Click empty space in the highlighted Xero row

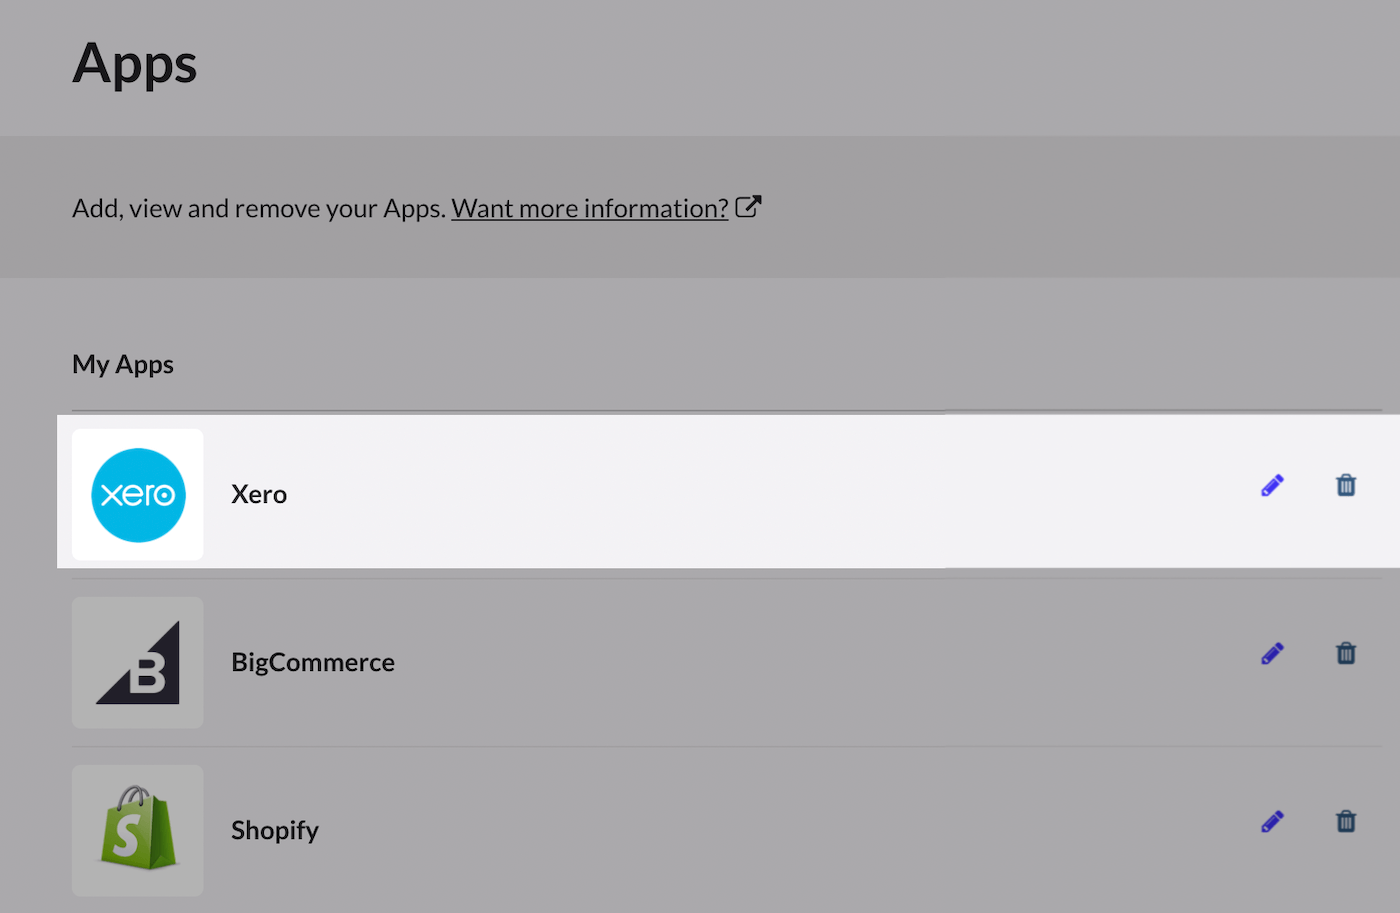[x=750, y=494]
